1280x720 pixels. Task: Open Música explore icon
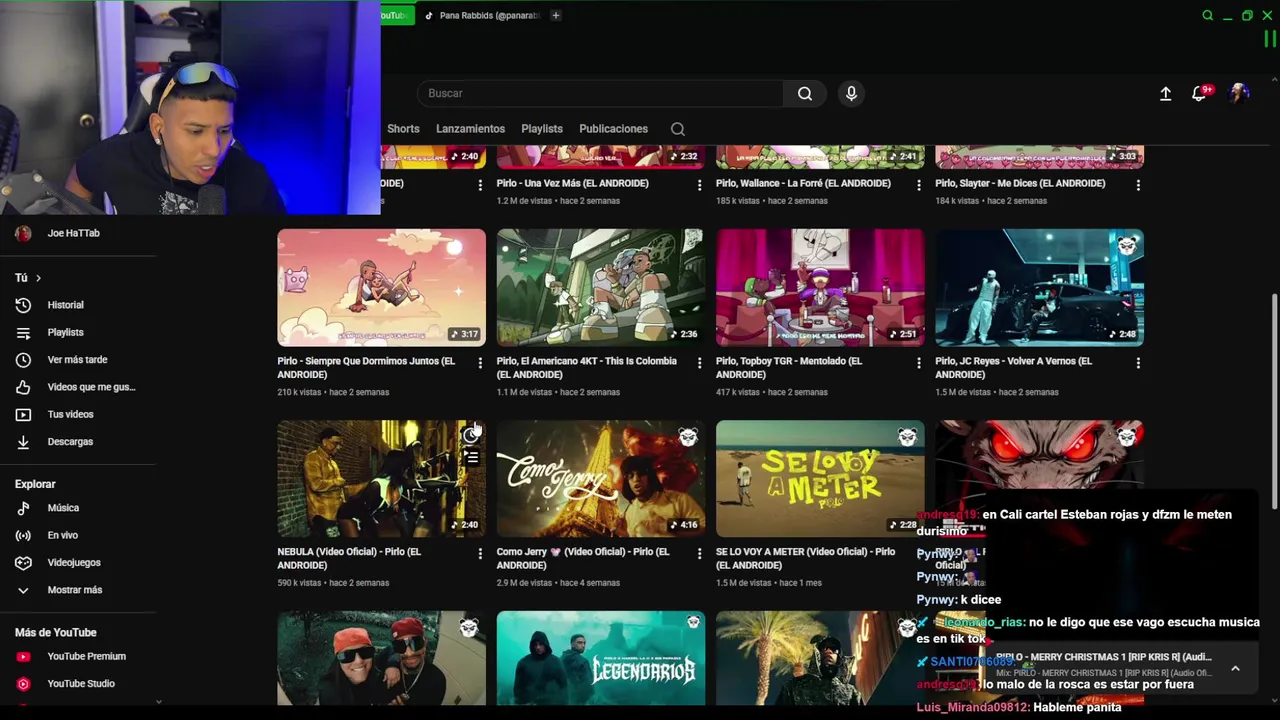coord(23,508)
